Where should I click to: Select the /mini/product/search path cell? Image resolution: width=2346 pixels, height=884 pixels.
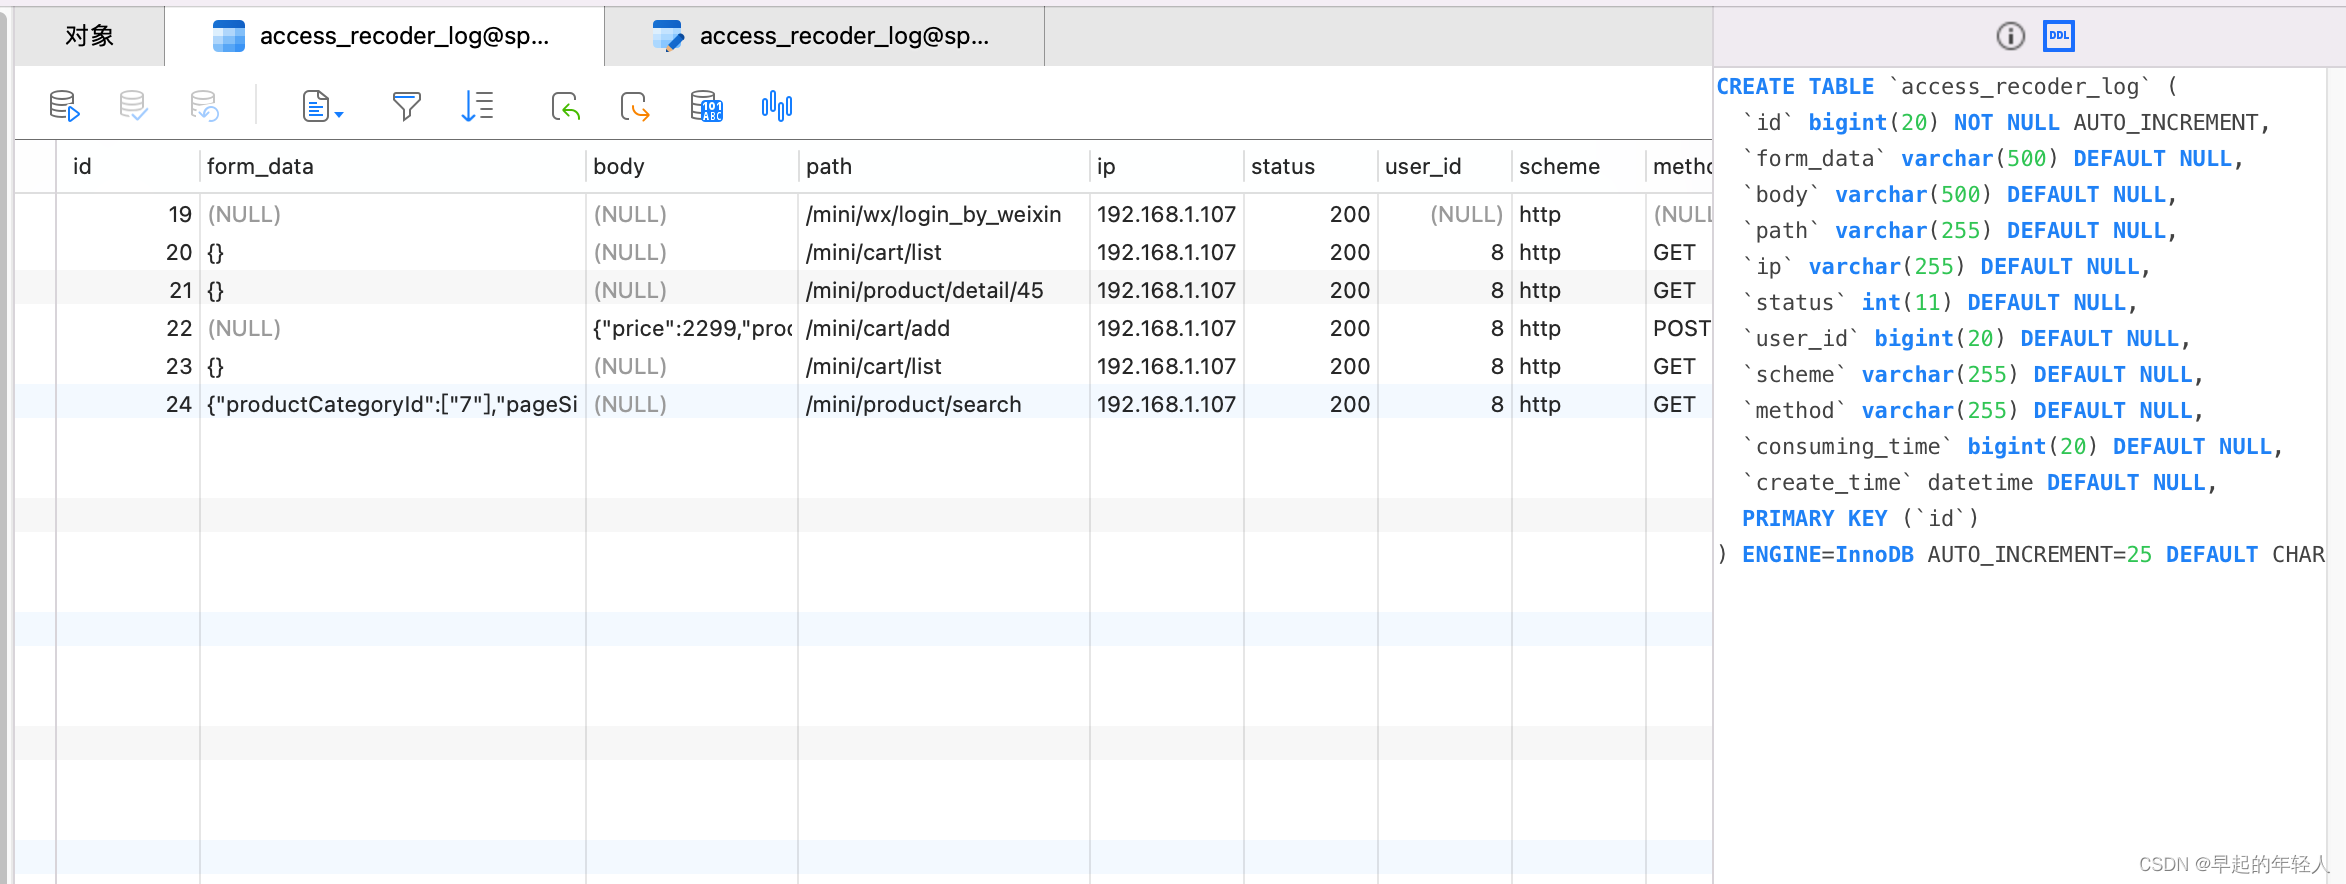coord(944,404)
